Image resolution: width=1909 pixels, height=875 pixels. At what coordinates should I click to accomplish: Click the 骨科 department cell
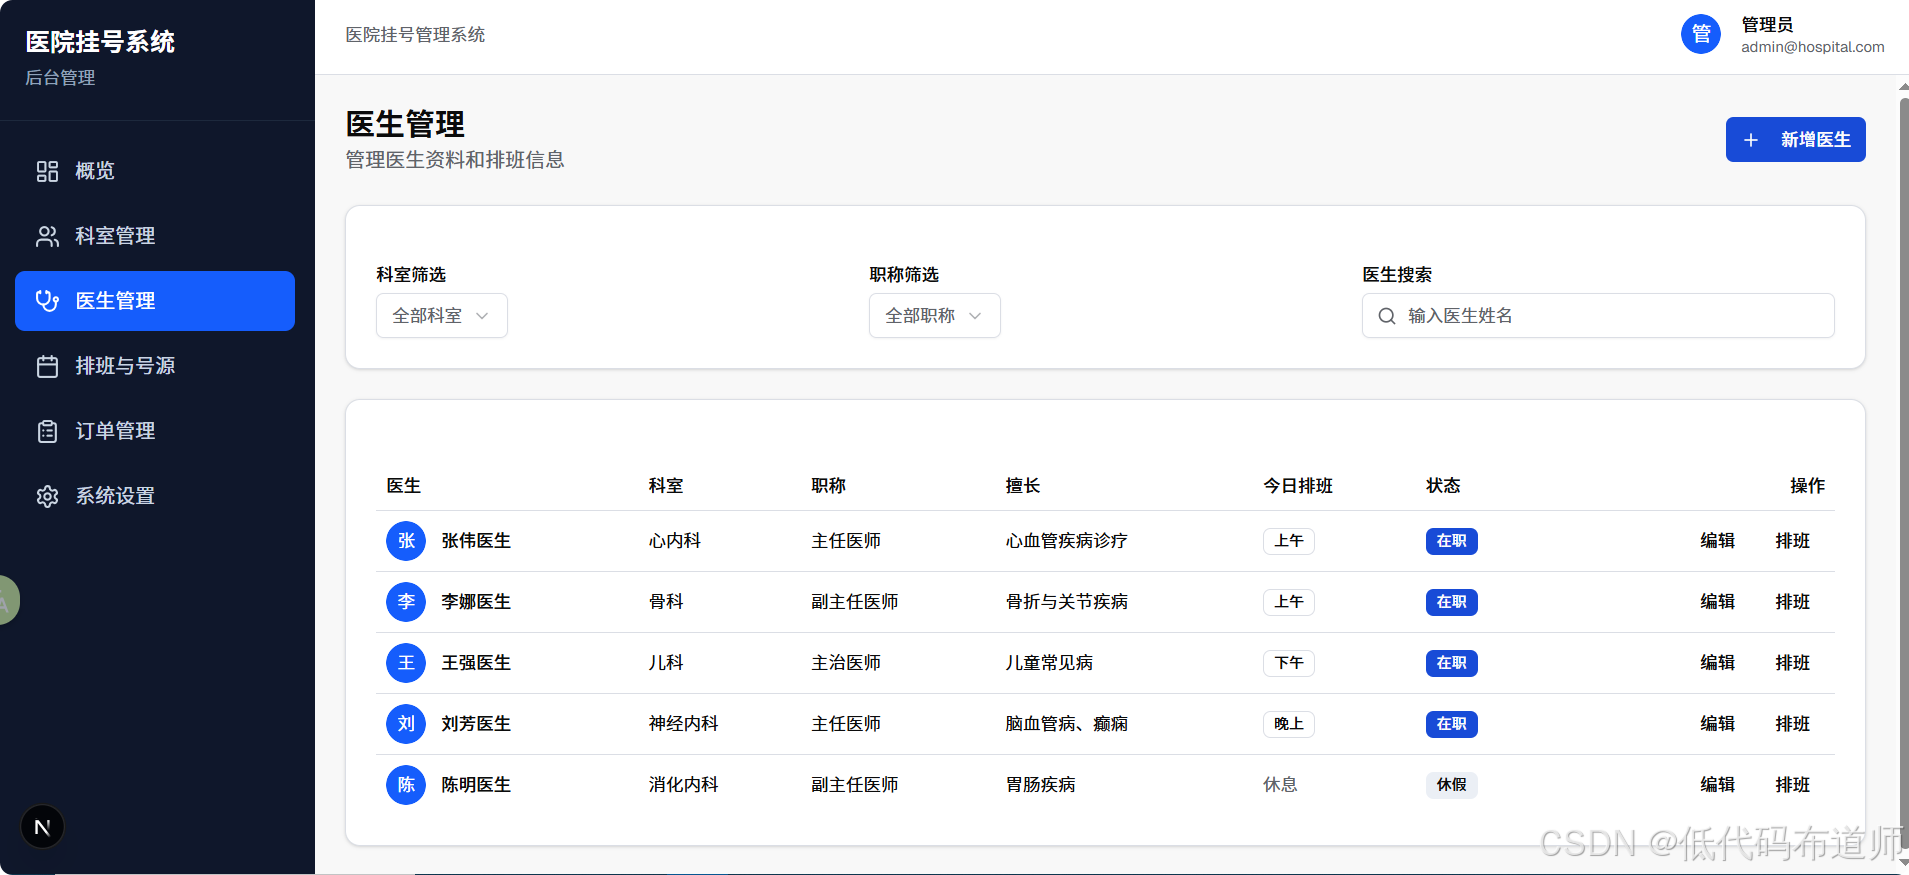click(x=666, y=602)
